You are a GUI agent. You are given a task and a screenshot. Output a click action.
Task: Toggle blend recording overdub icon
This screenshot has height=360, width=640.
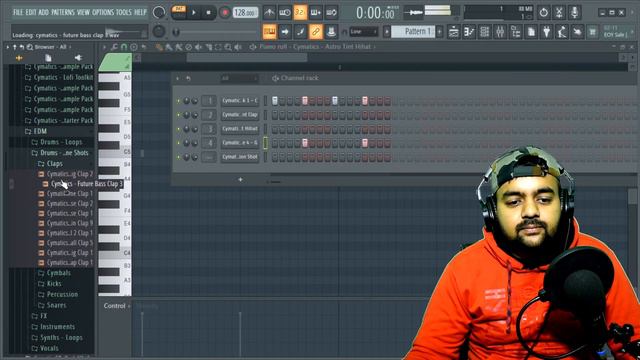pos(316,13)
